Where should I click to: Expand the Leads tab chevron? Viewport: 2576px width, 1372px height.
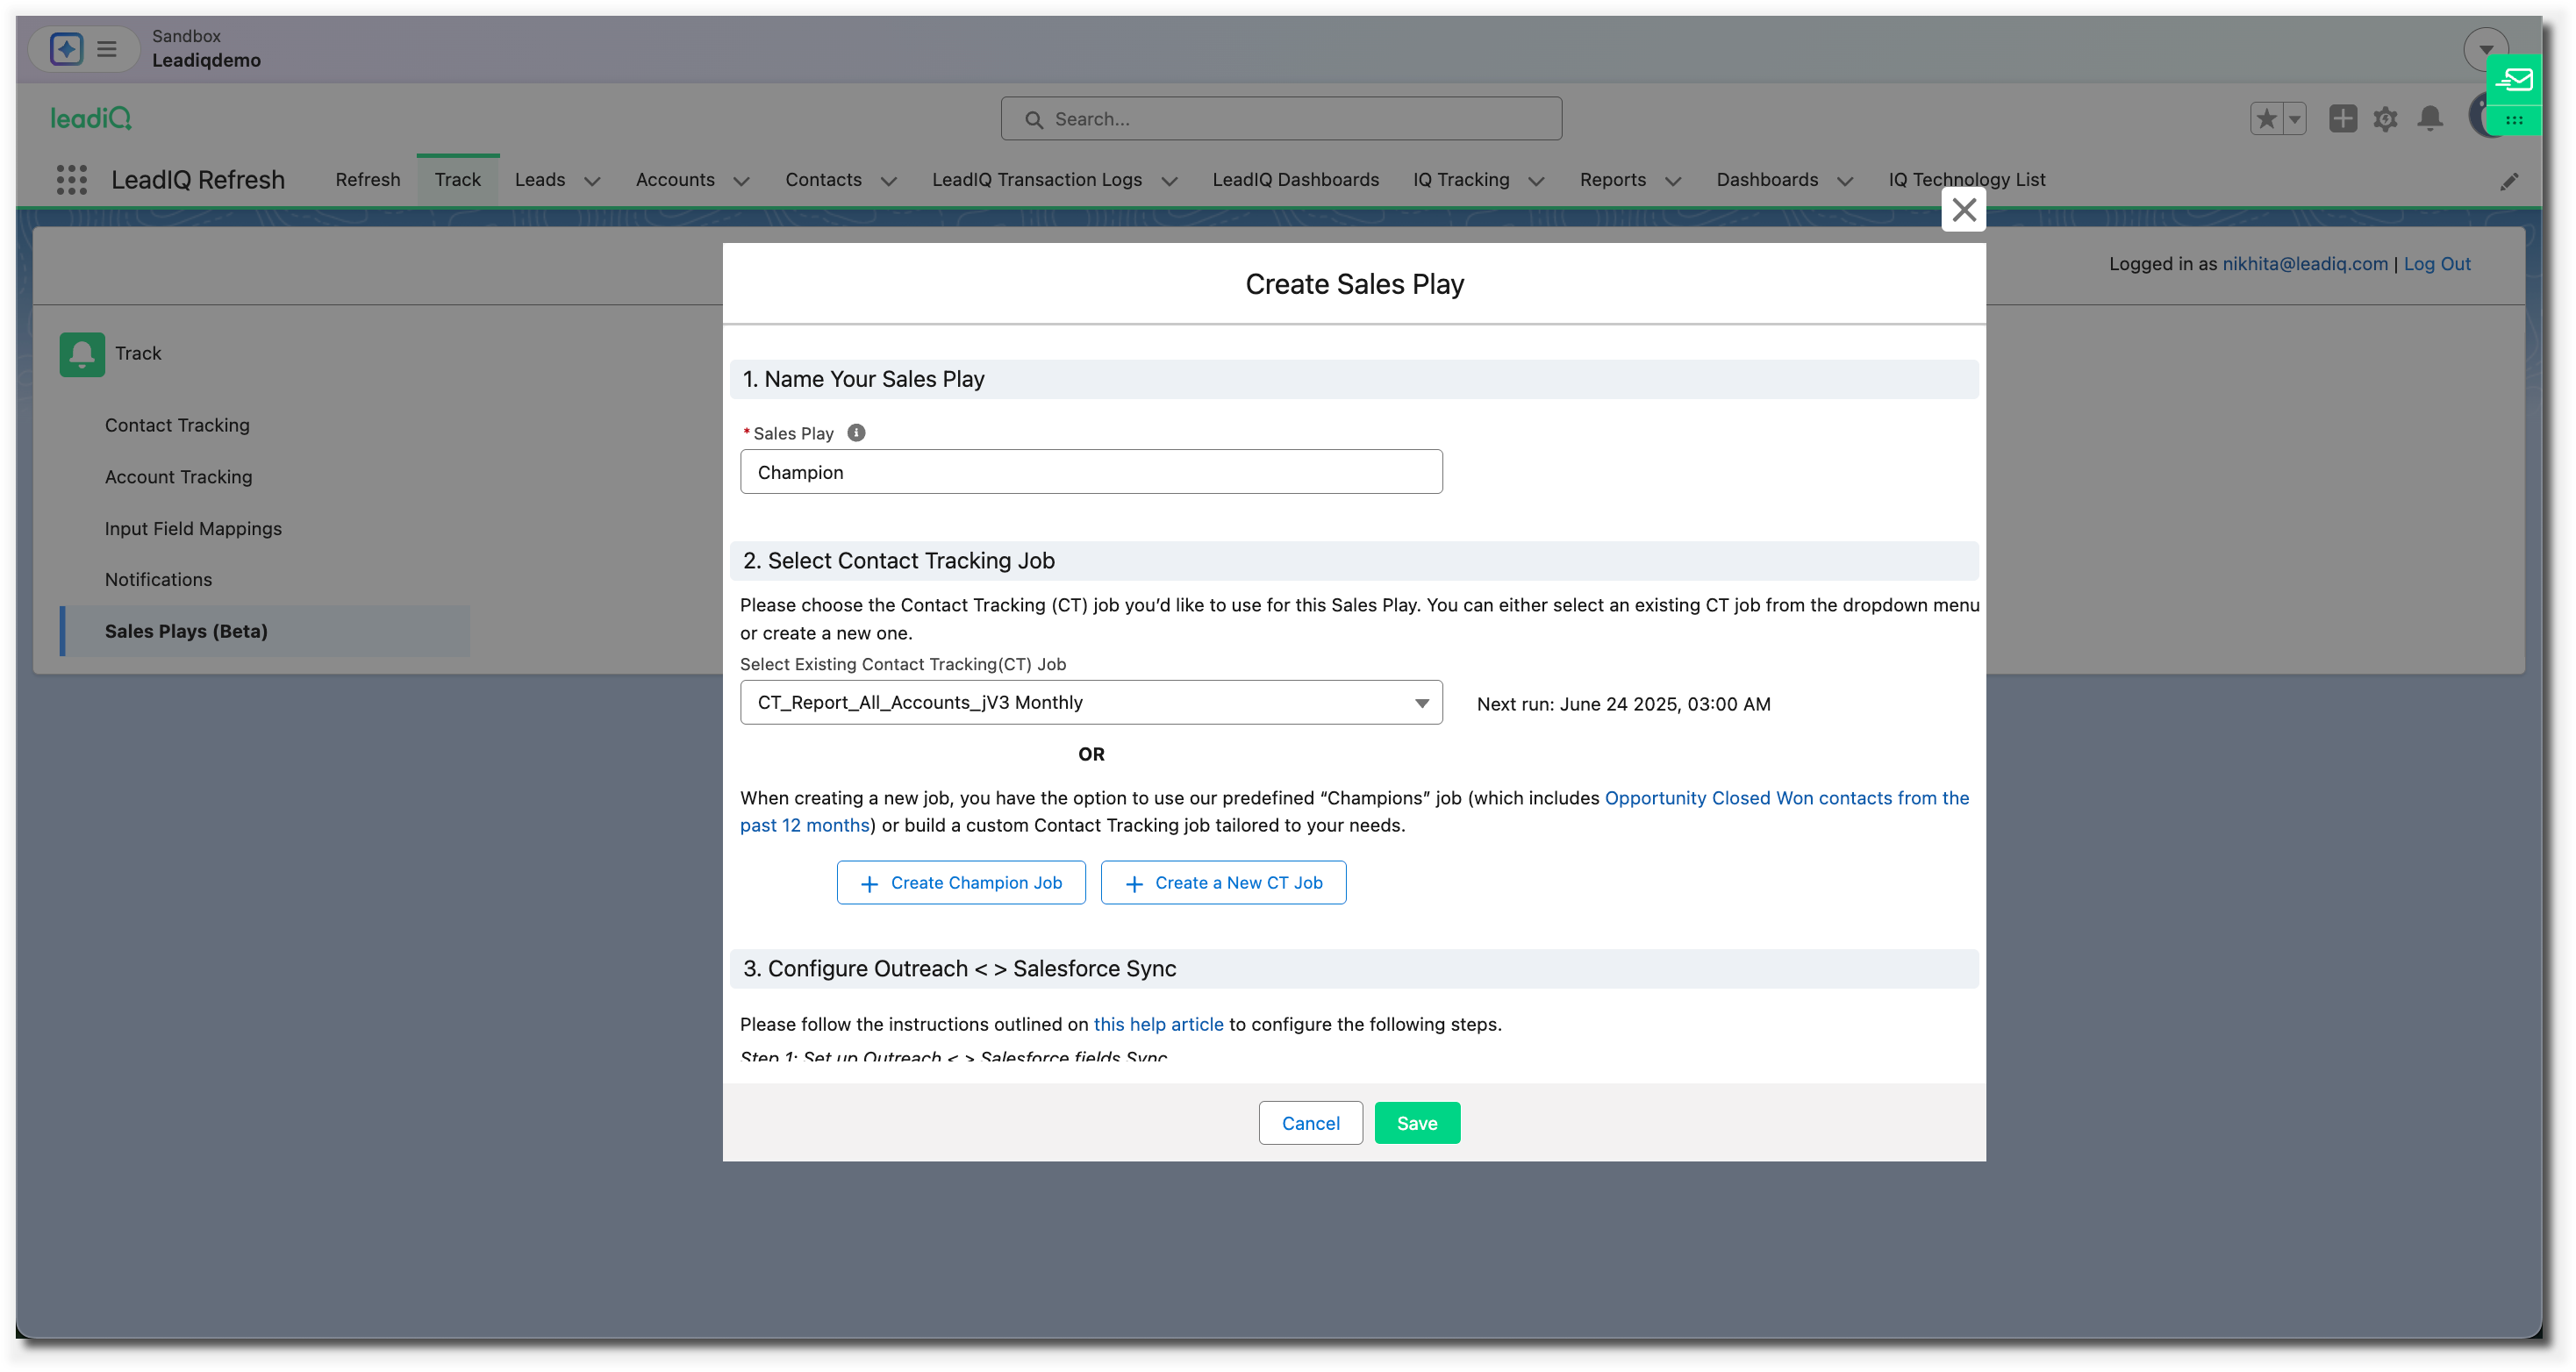592,181
